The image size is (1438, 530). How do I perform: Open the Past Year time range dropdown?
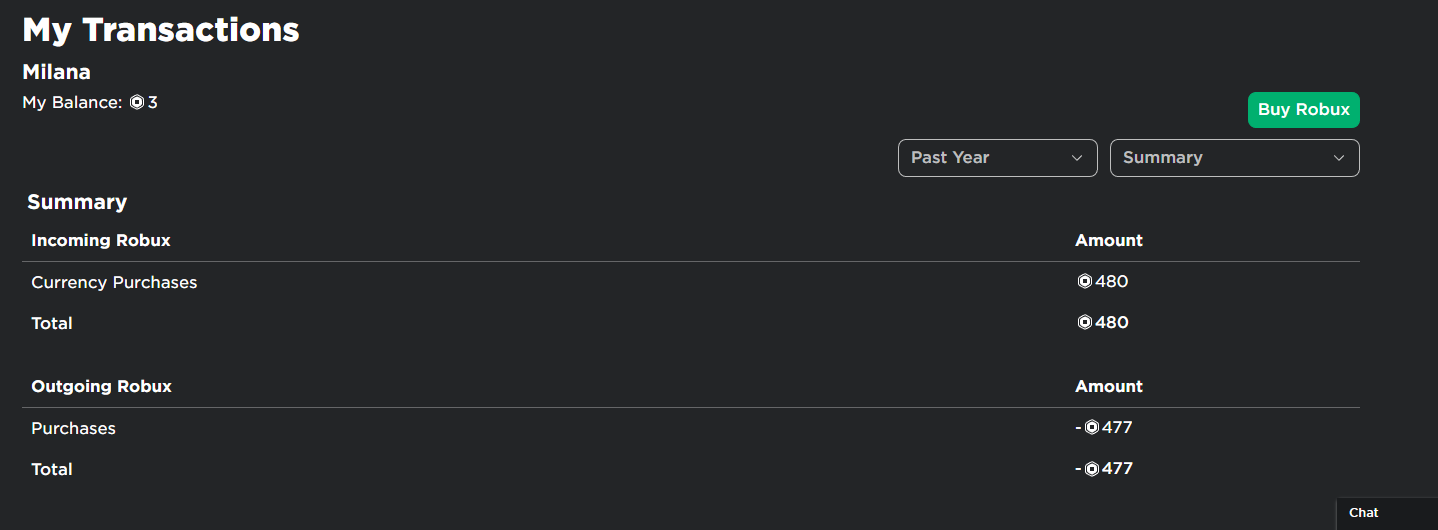pyautogui.click(x=998, y=158)
